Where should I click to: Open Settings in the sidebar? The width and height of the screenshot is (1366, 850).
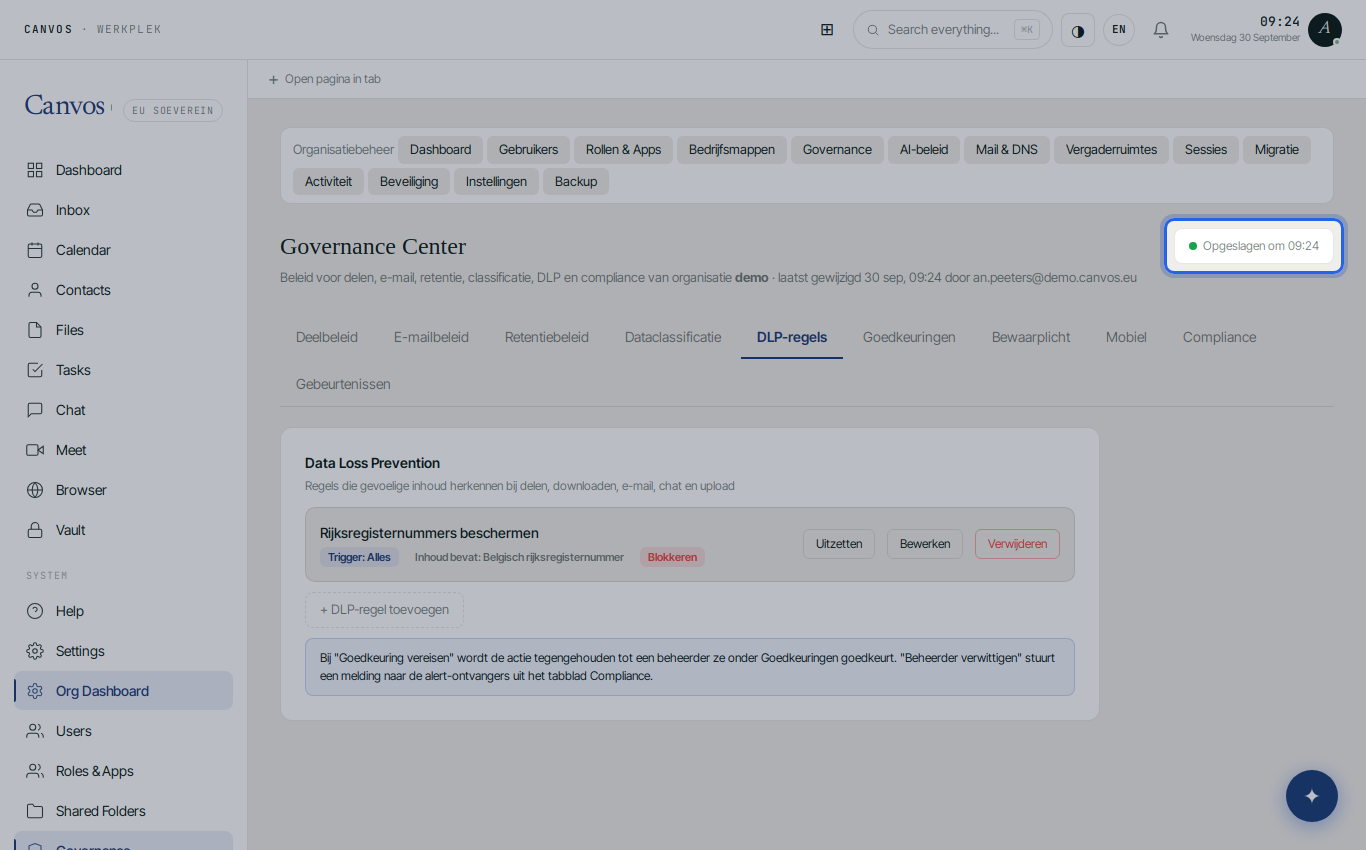click(x=124, y=651)
